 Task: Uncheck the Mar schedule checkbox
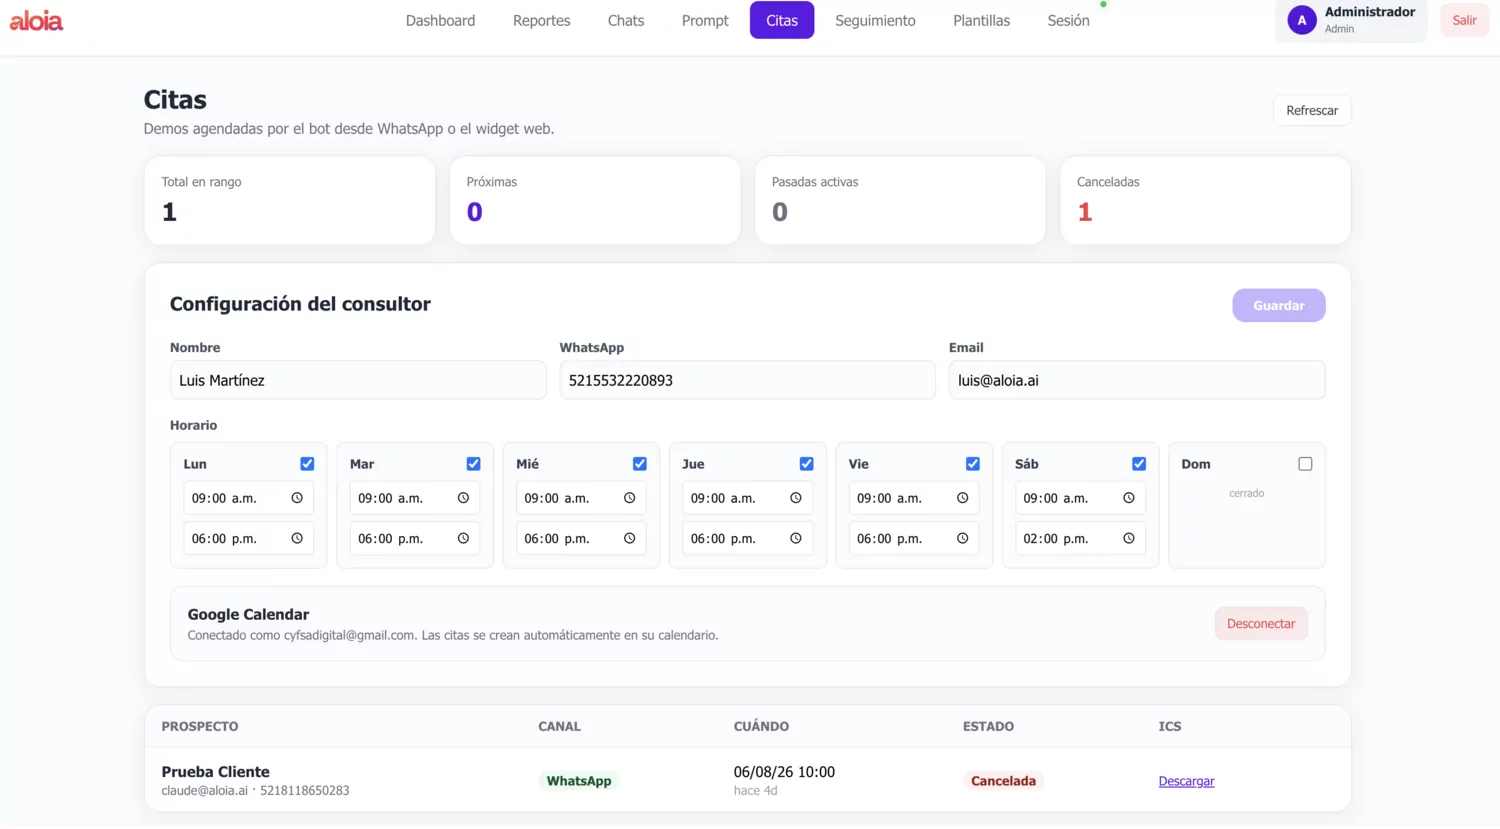coord(473,464)
